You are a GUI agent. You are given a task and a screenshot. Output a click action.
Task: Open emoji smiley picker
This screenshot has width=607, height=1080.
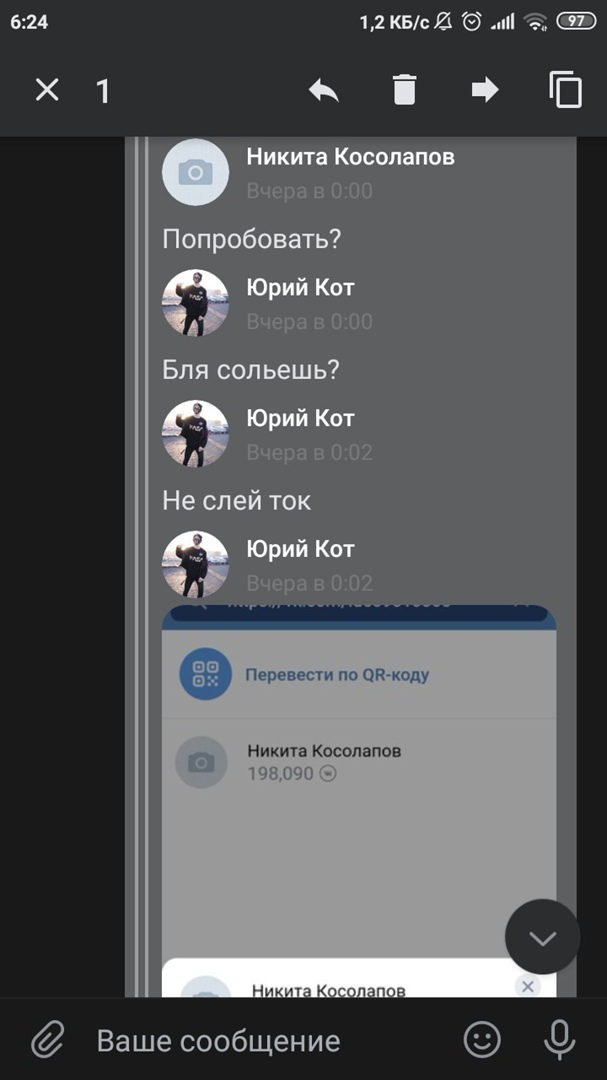[x=482, y=1040]
